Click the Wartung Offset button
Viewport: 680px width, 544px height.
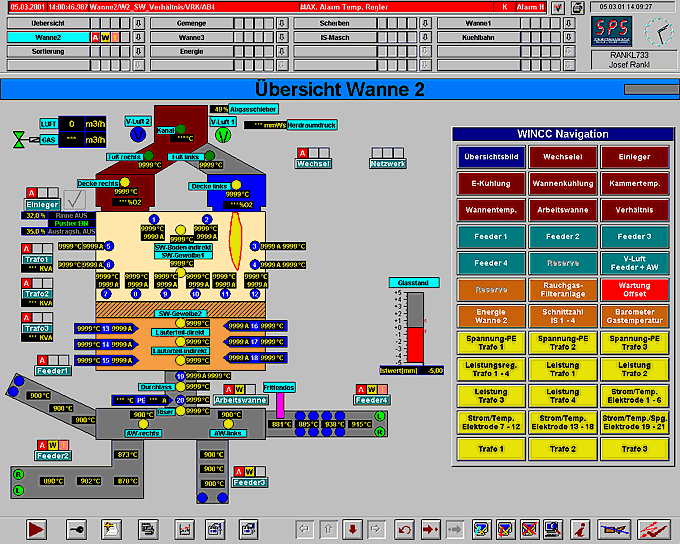click(x=634, y=290)
